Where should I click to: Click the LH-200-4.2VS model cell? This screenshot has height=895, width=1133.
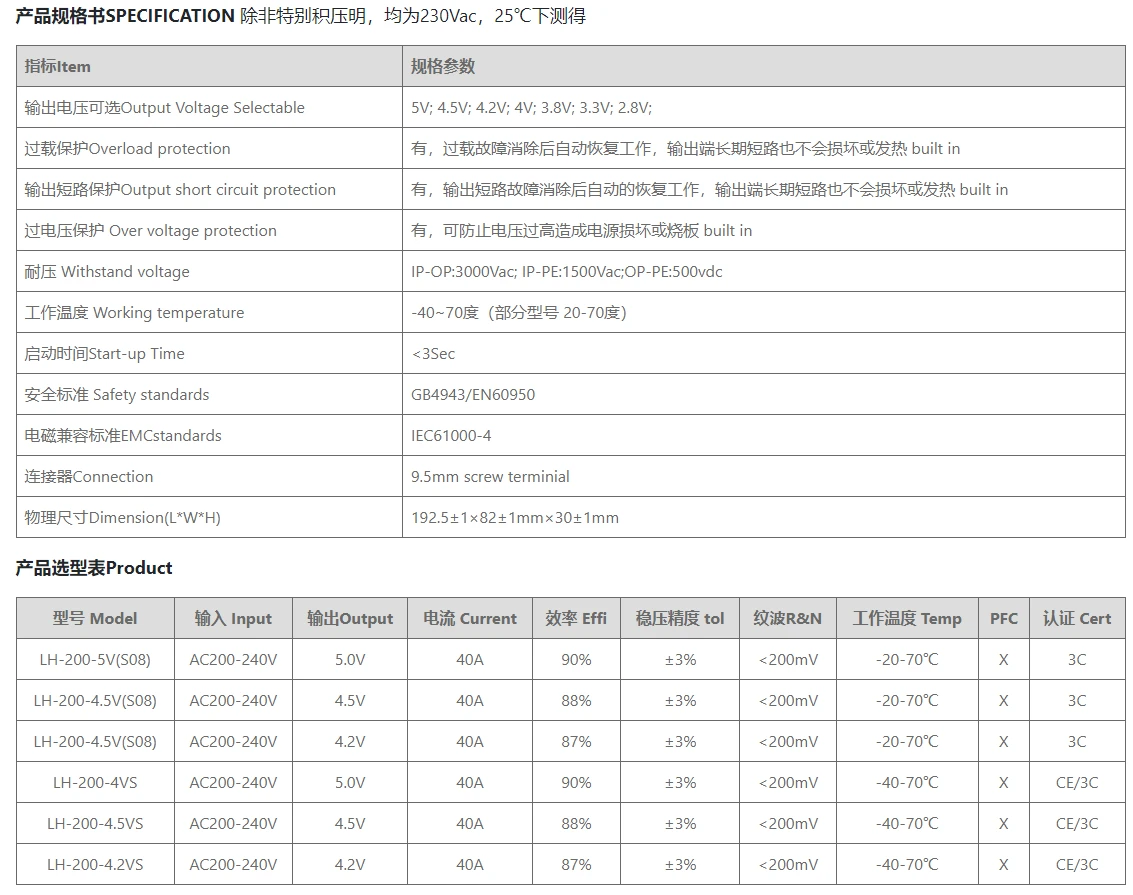[x=95, y=864]
